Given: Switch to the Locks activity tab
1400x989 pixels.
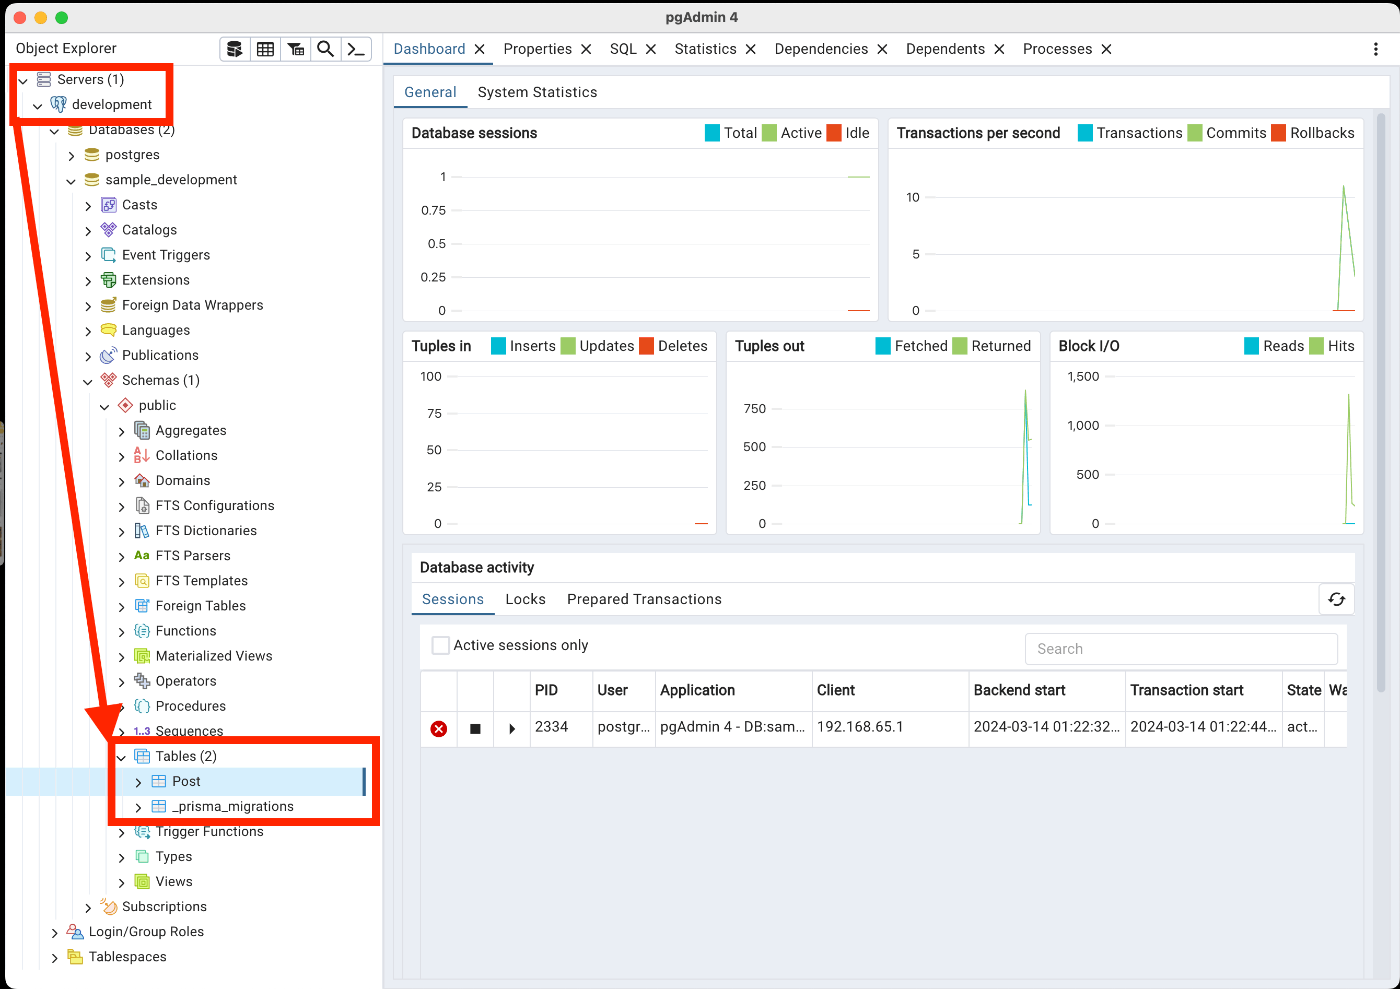Looking at the screenshot, I should (525, 599).
